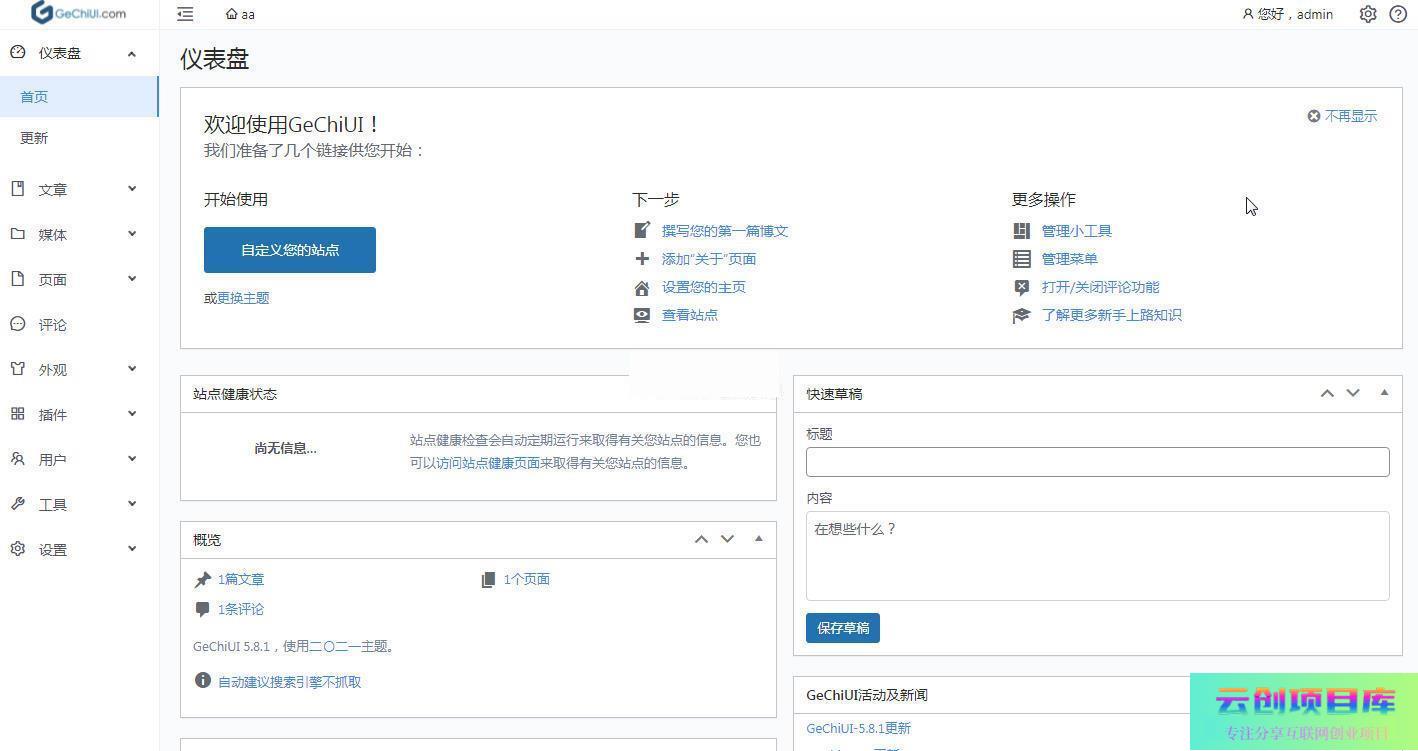Viewport: 1418px width, 751px height.
Task: Open the settings gear icon at top right
Action: click(1368, 14)
